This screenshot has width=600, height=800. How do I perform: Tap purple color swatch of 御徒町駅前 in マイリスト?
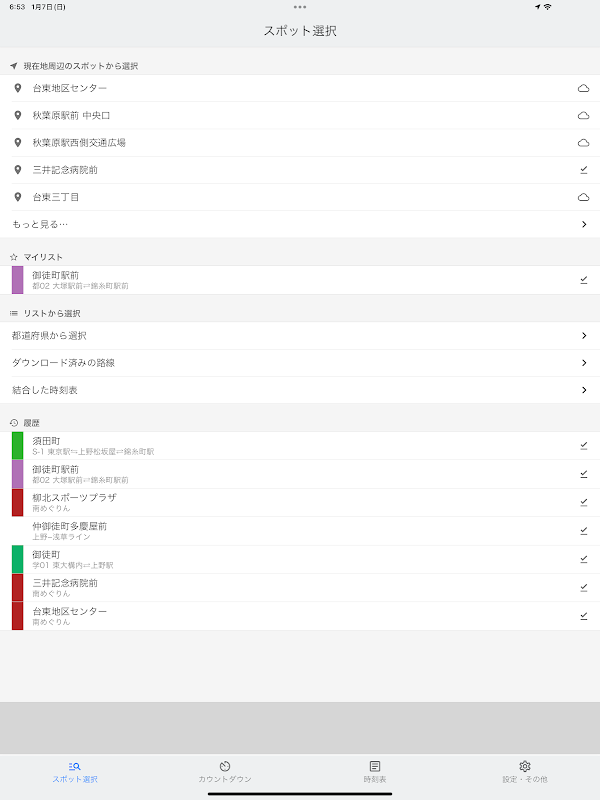point(17,280)
